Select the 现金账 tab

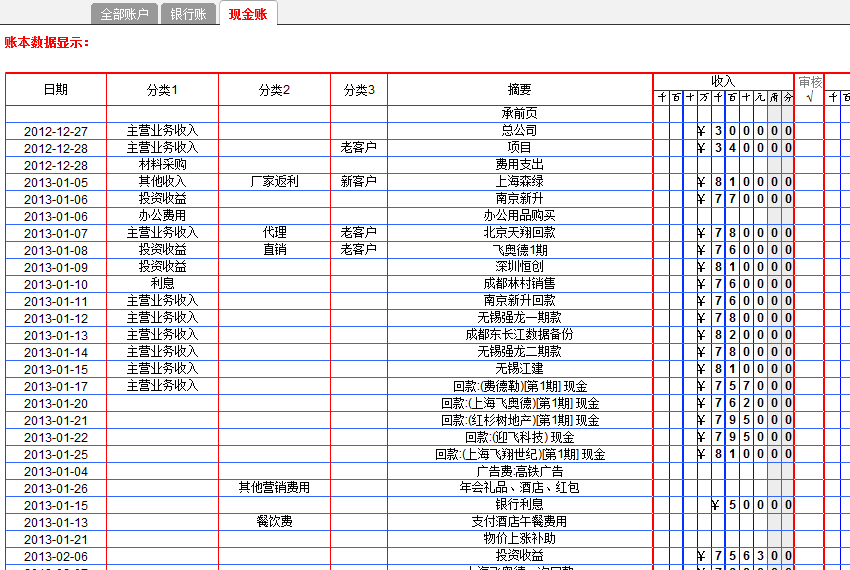(x=248, y=14)
